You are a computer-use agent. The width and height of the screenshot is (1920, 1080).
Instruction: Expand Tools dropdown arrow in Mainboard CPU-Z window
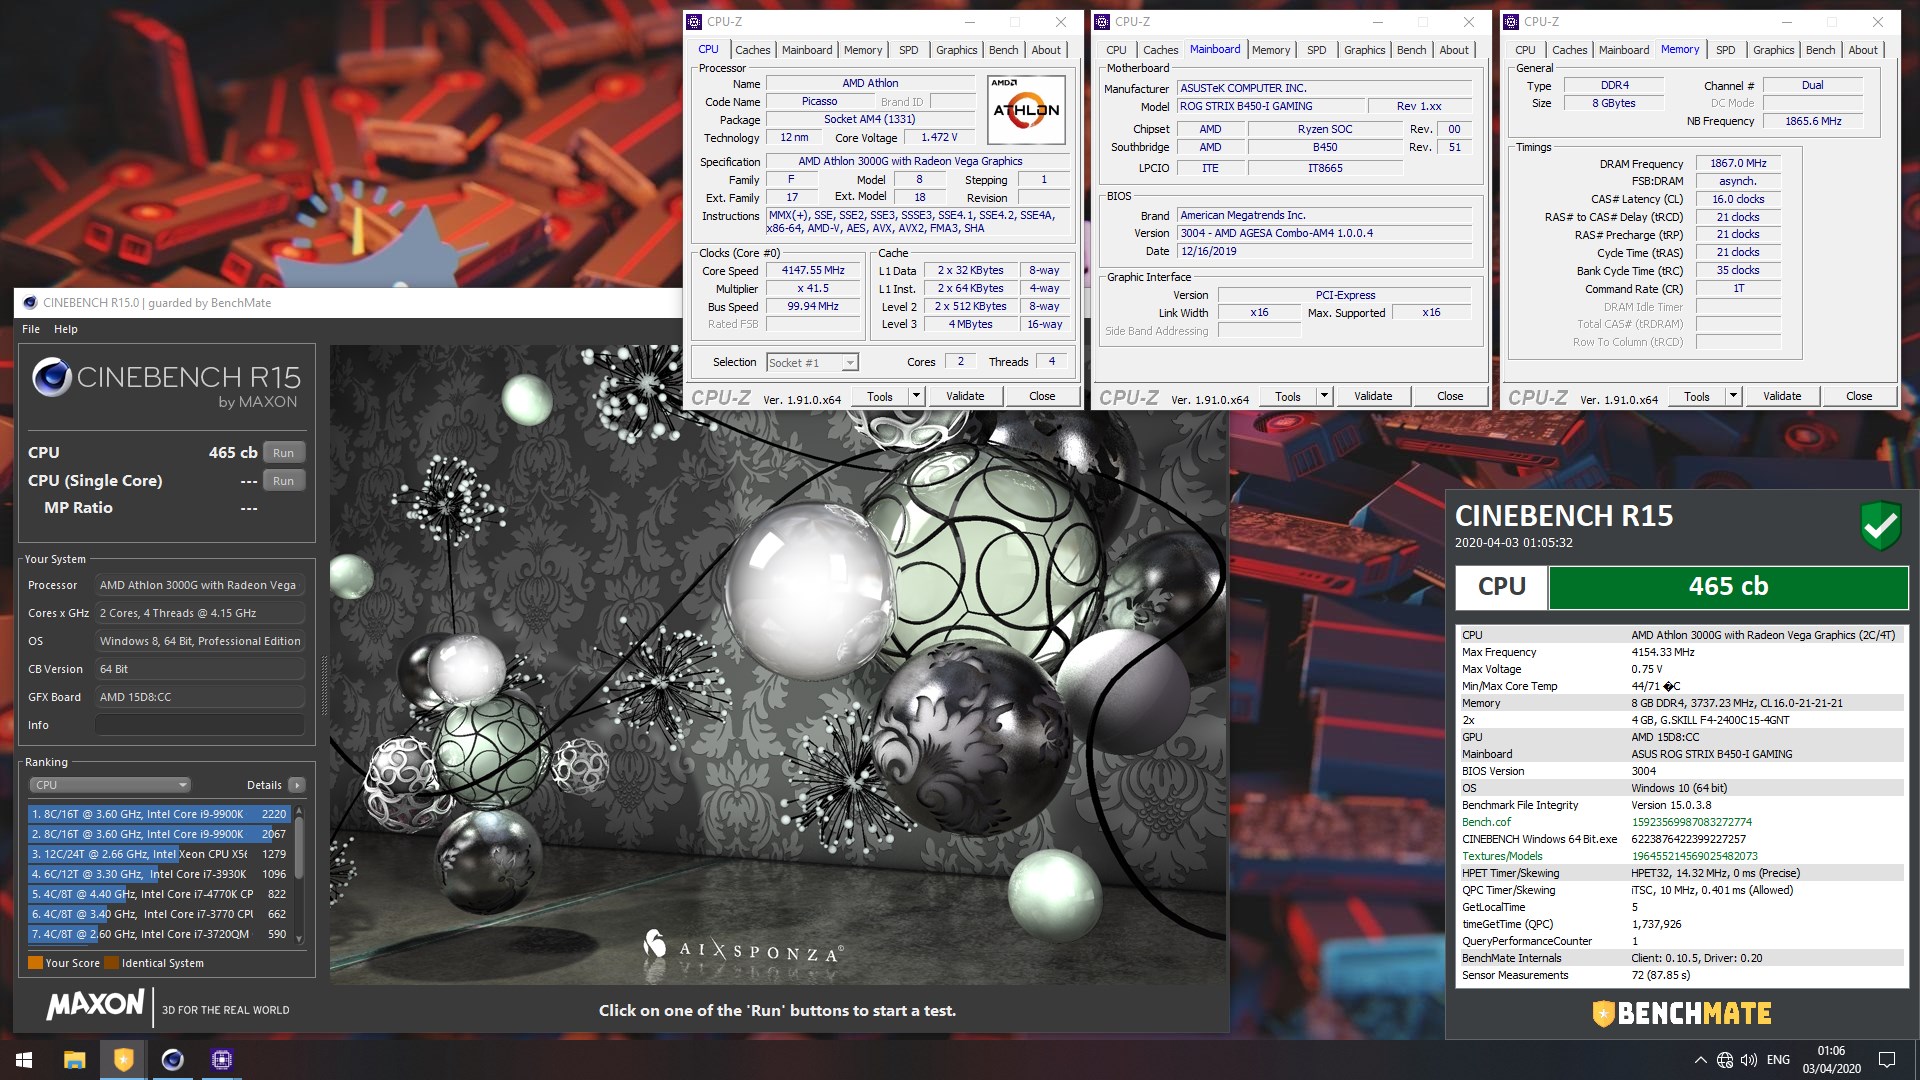click(x=1324, y=396)
